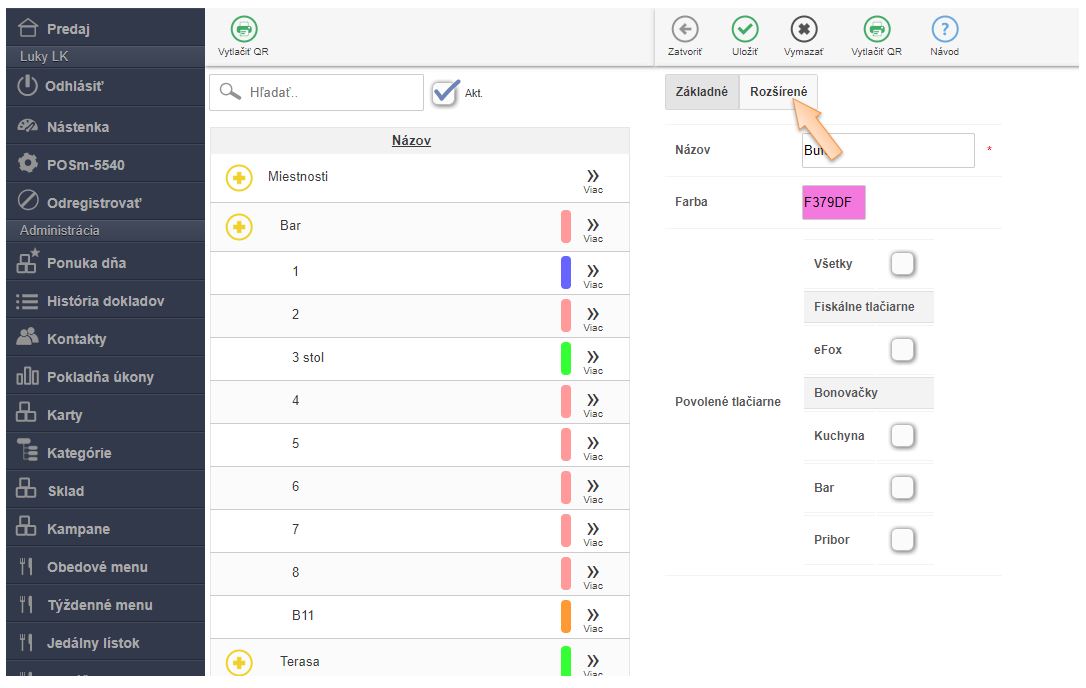This screenshot has height=688, width=1086.
Task: Expand the Miestnosti tree node
Action: (x=239, y=178)
